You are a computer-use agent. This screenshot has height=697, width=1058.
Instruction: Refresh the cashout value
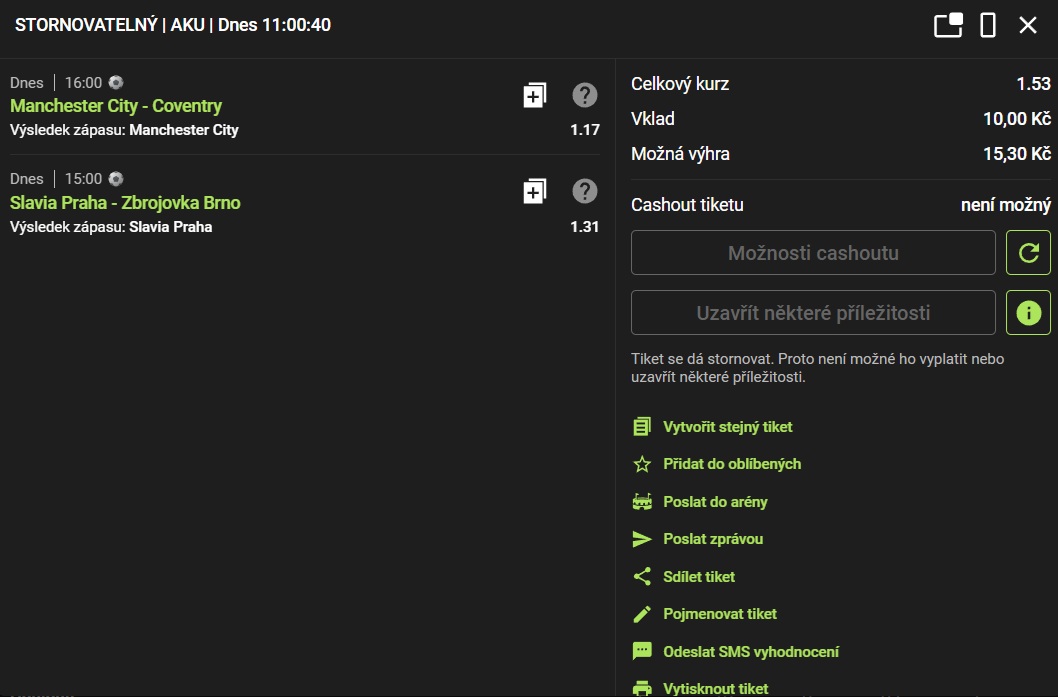click(1028, 252)
